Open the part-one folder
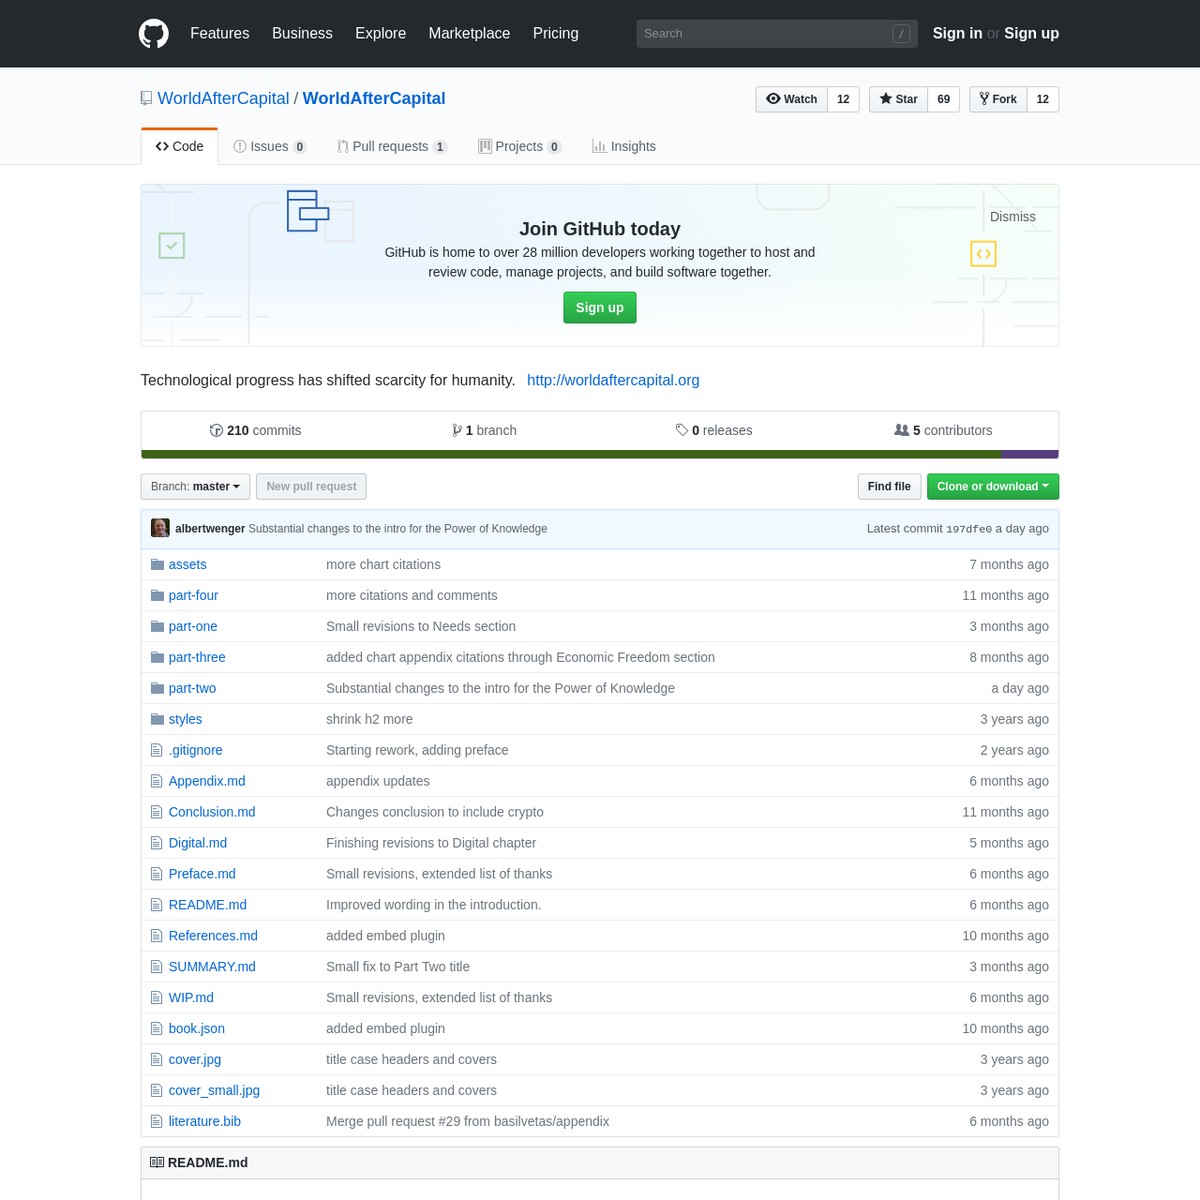Image resolution: width=1200 pixels, height=1200 pixels. click(x=193, y=626)
